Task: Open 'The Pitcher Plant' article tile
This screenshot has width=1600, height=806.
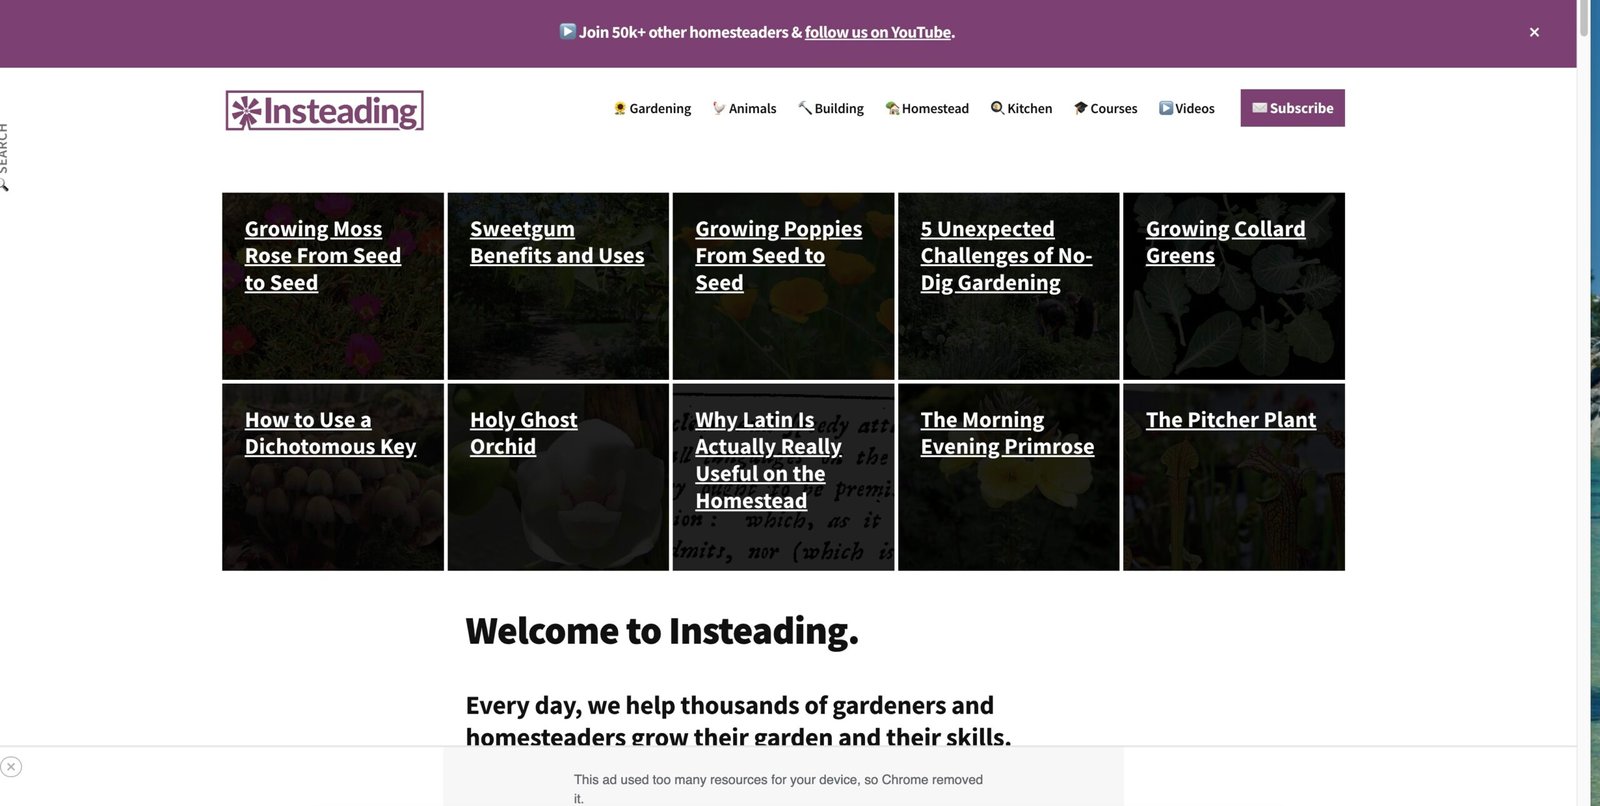Action: 1230,420
